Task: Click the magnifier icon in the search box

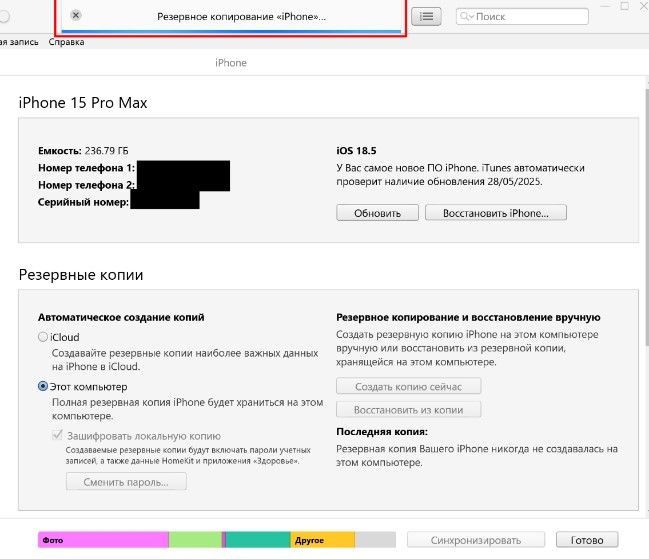Action: click(466, 17)
